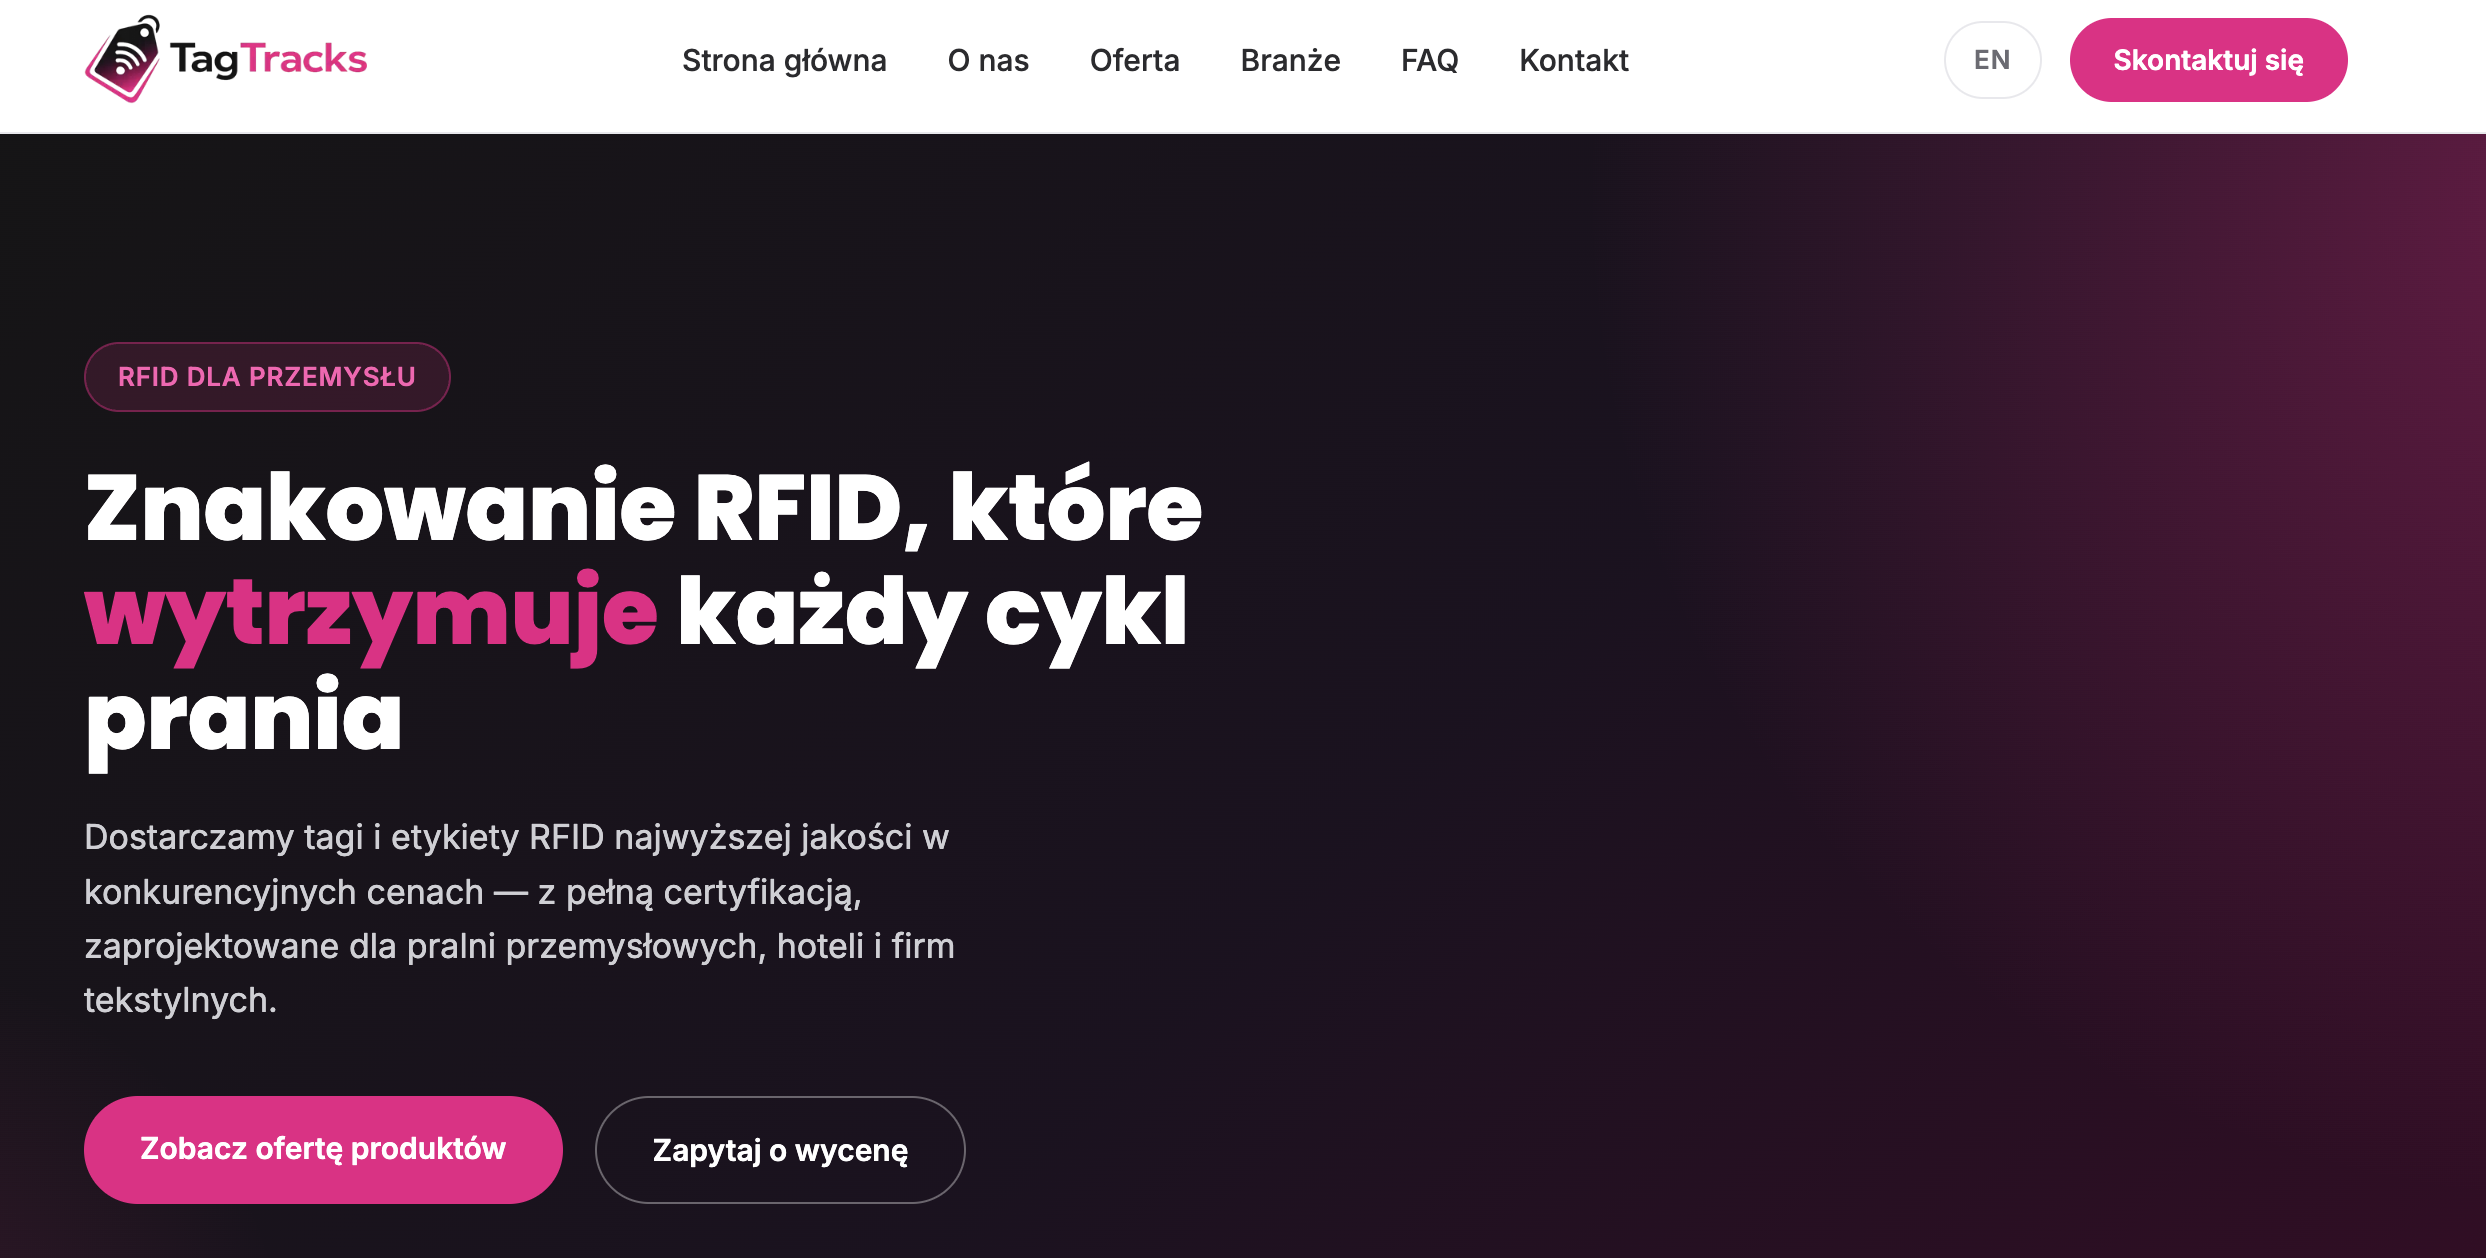2486x1258 pixels.
Task: Click the Zapytaj o wycenę button
Action: coord(780,1150)
